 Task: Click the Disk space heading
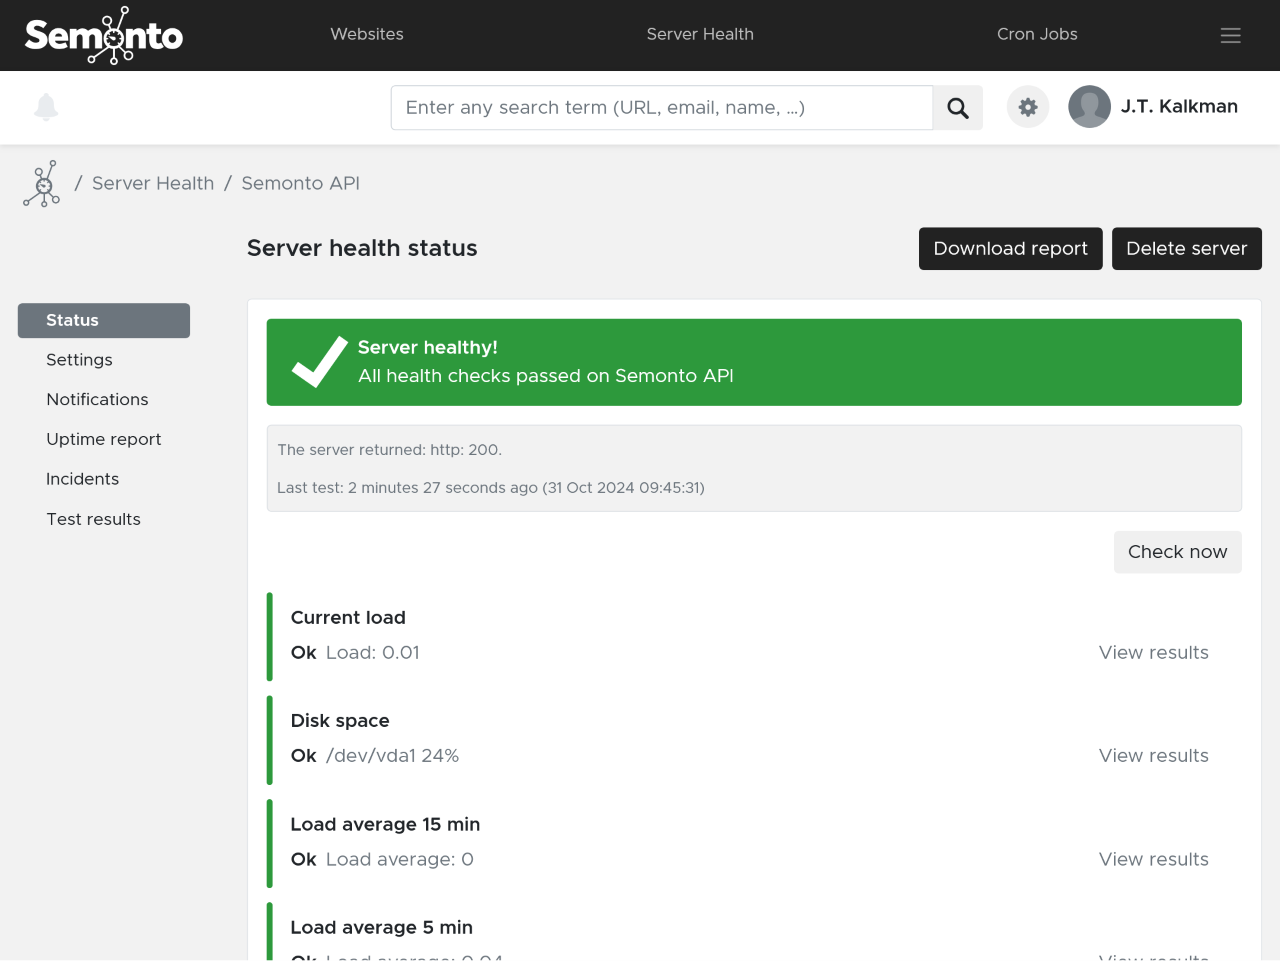pyautogui.click(x=340, y=721)
